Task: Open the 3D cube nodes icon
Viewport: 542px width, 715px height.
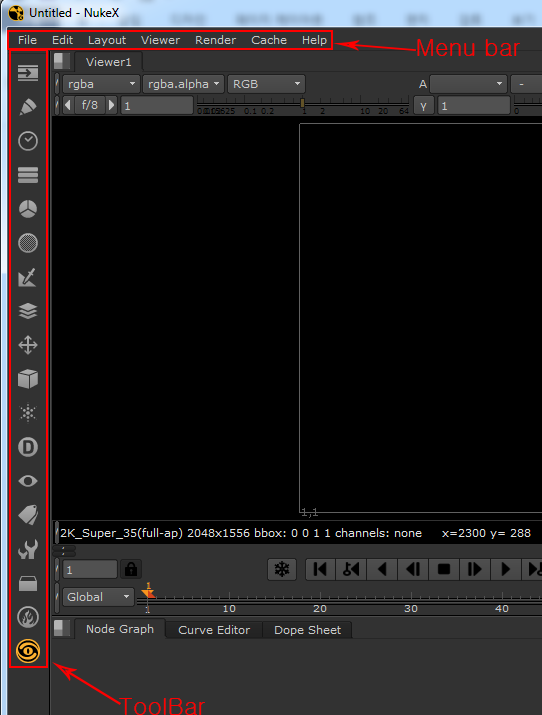Action: (x=28, y=379)
